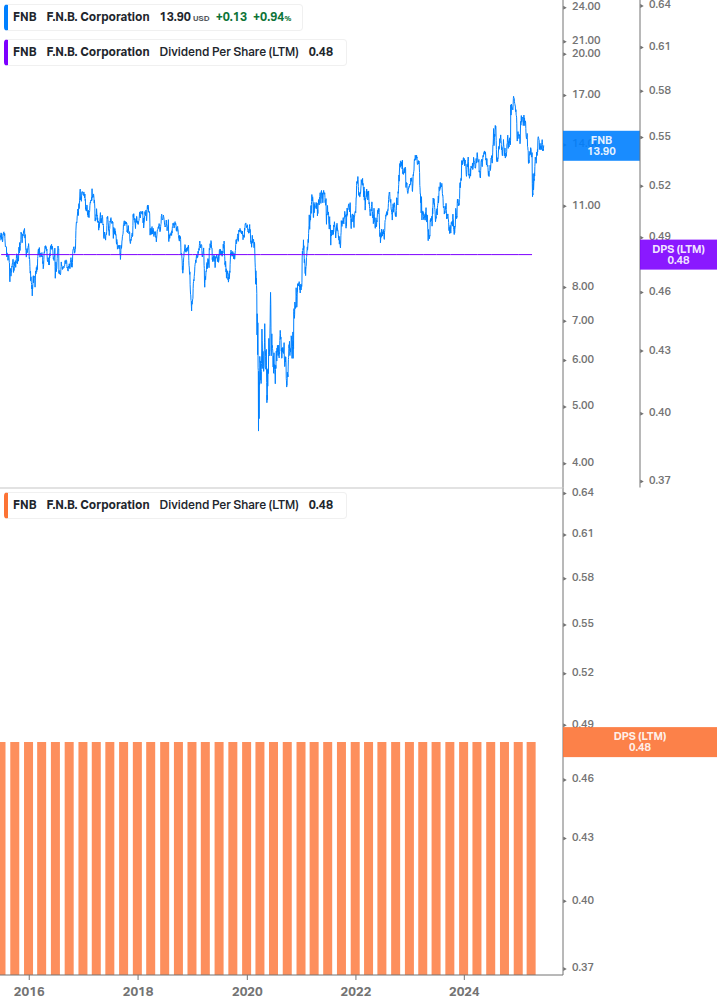Screen dimensions: 717x1005
Task: Click the purple horizontal dividend line
Action: pos(266,254)
